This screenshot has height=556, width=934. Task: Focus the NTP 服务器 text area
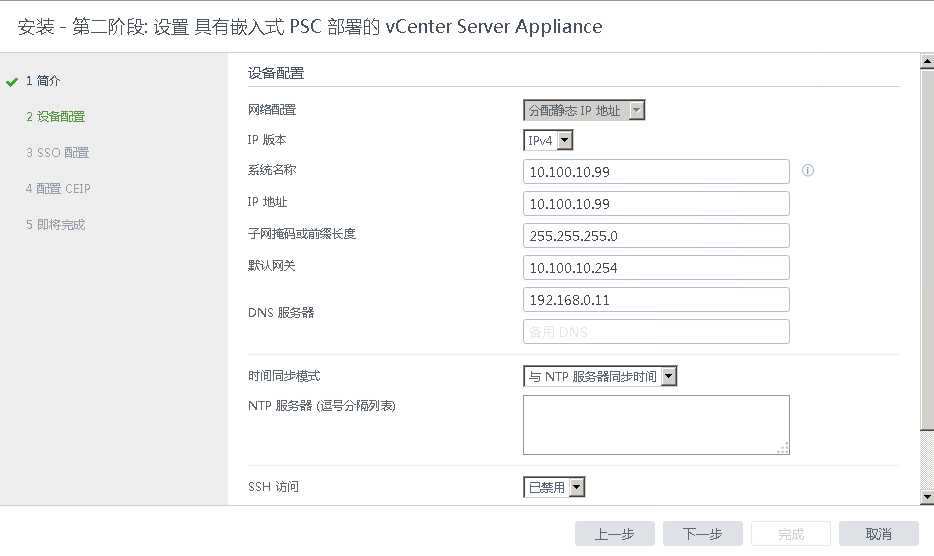(656, 425)
